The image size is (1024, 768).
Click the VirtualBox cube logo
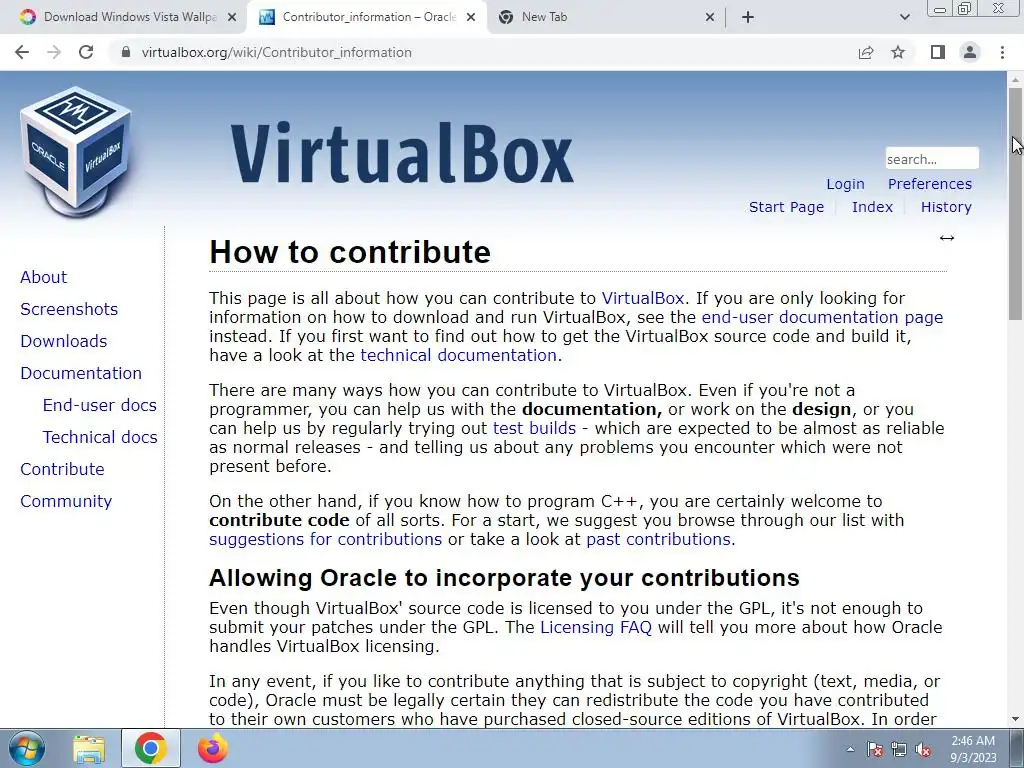76,152
